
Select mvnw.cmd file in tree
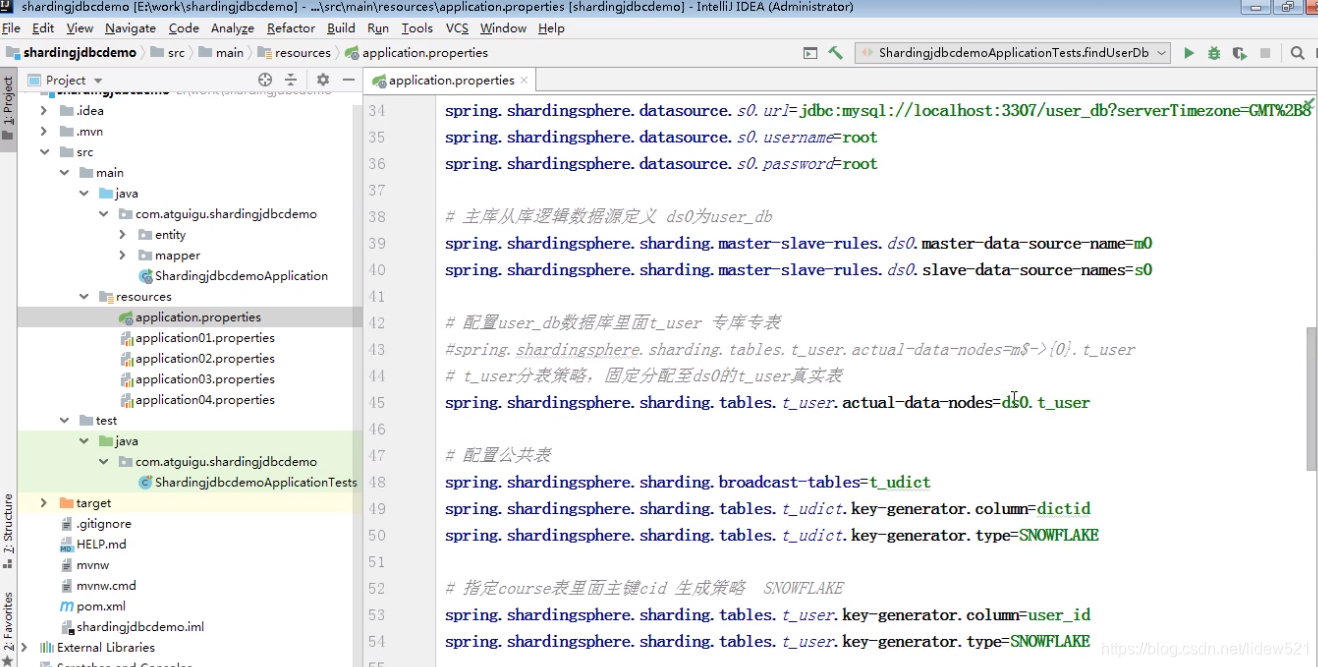click(x=106, y=586)
